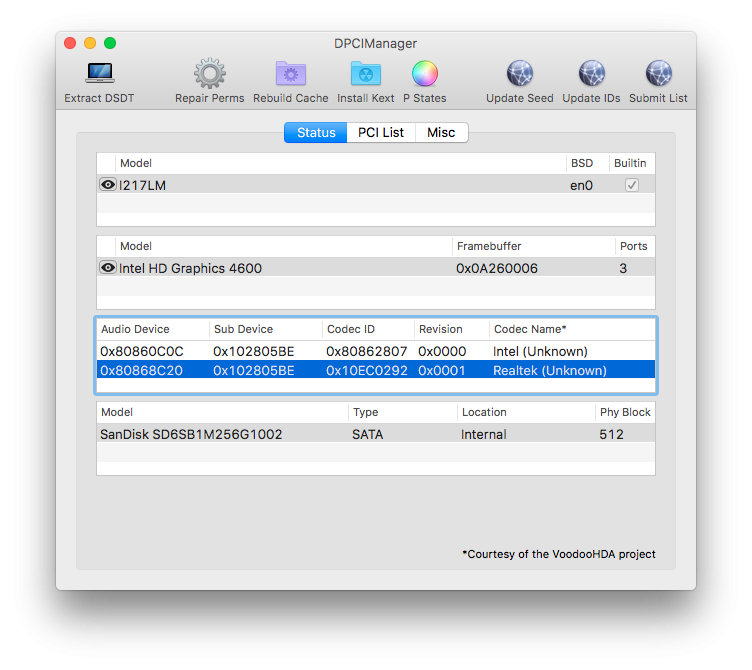Open P States color wheel icon
752x670 pixels.
[x=425, y=74]
